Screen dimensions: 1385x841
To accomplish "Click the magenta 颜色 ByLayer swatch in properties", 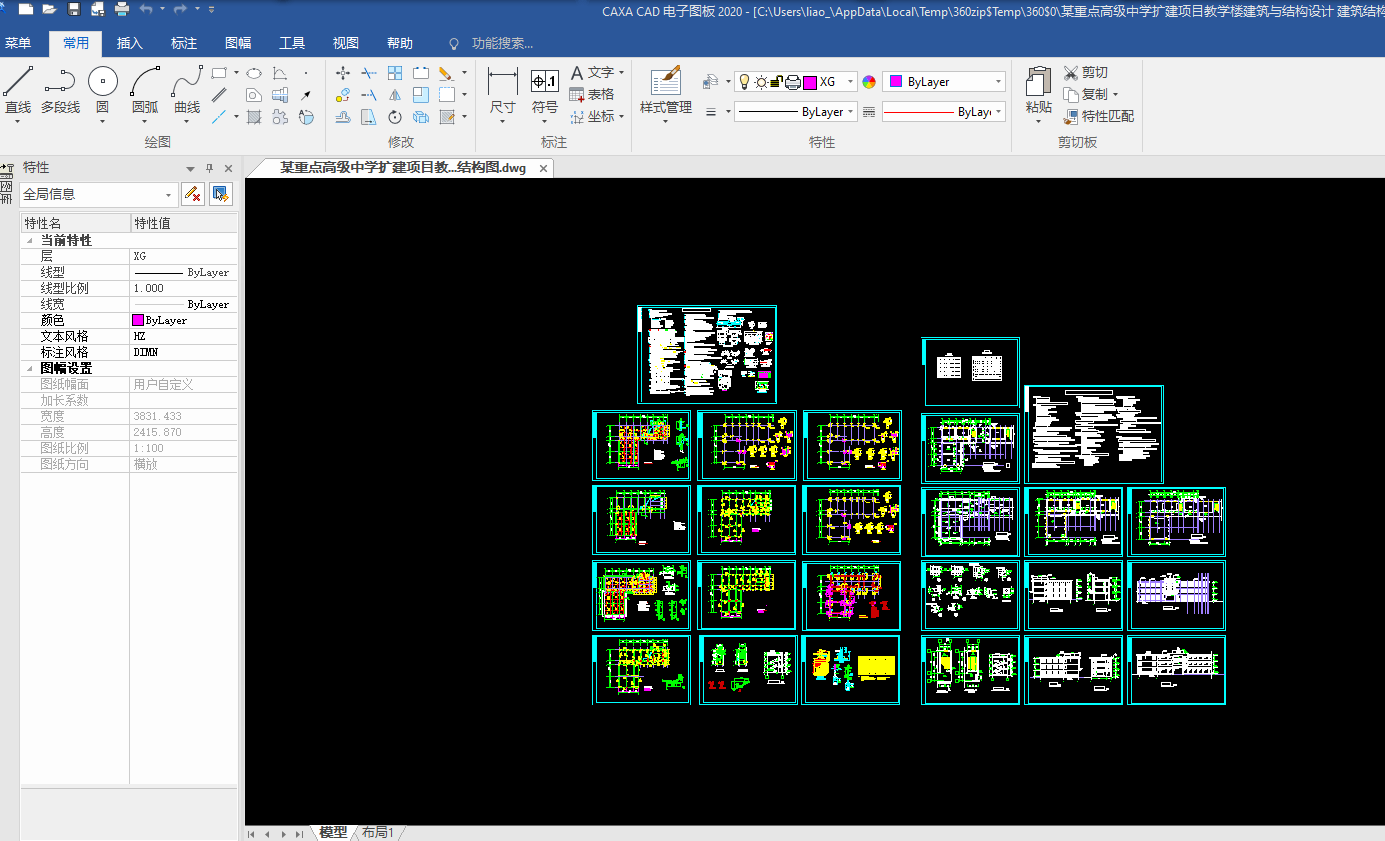I will (138, 320).
